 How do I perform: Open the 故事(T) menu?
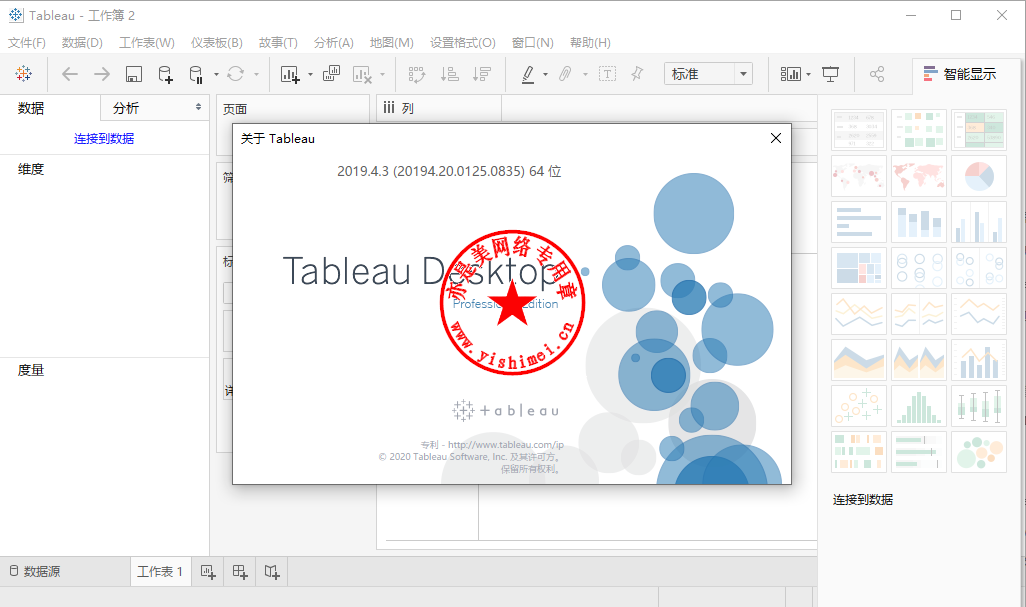pos(278,43)
